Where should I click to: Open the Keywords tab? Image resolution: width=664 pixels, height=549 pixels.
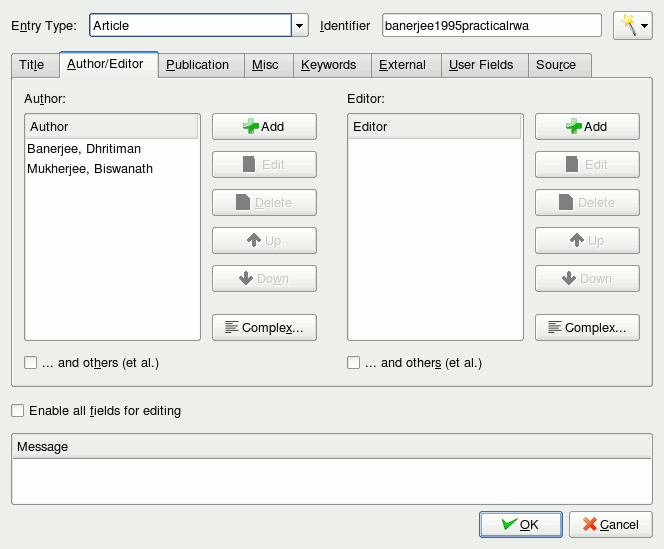(x=329, y=65)
